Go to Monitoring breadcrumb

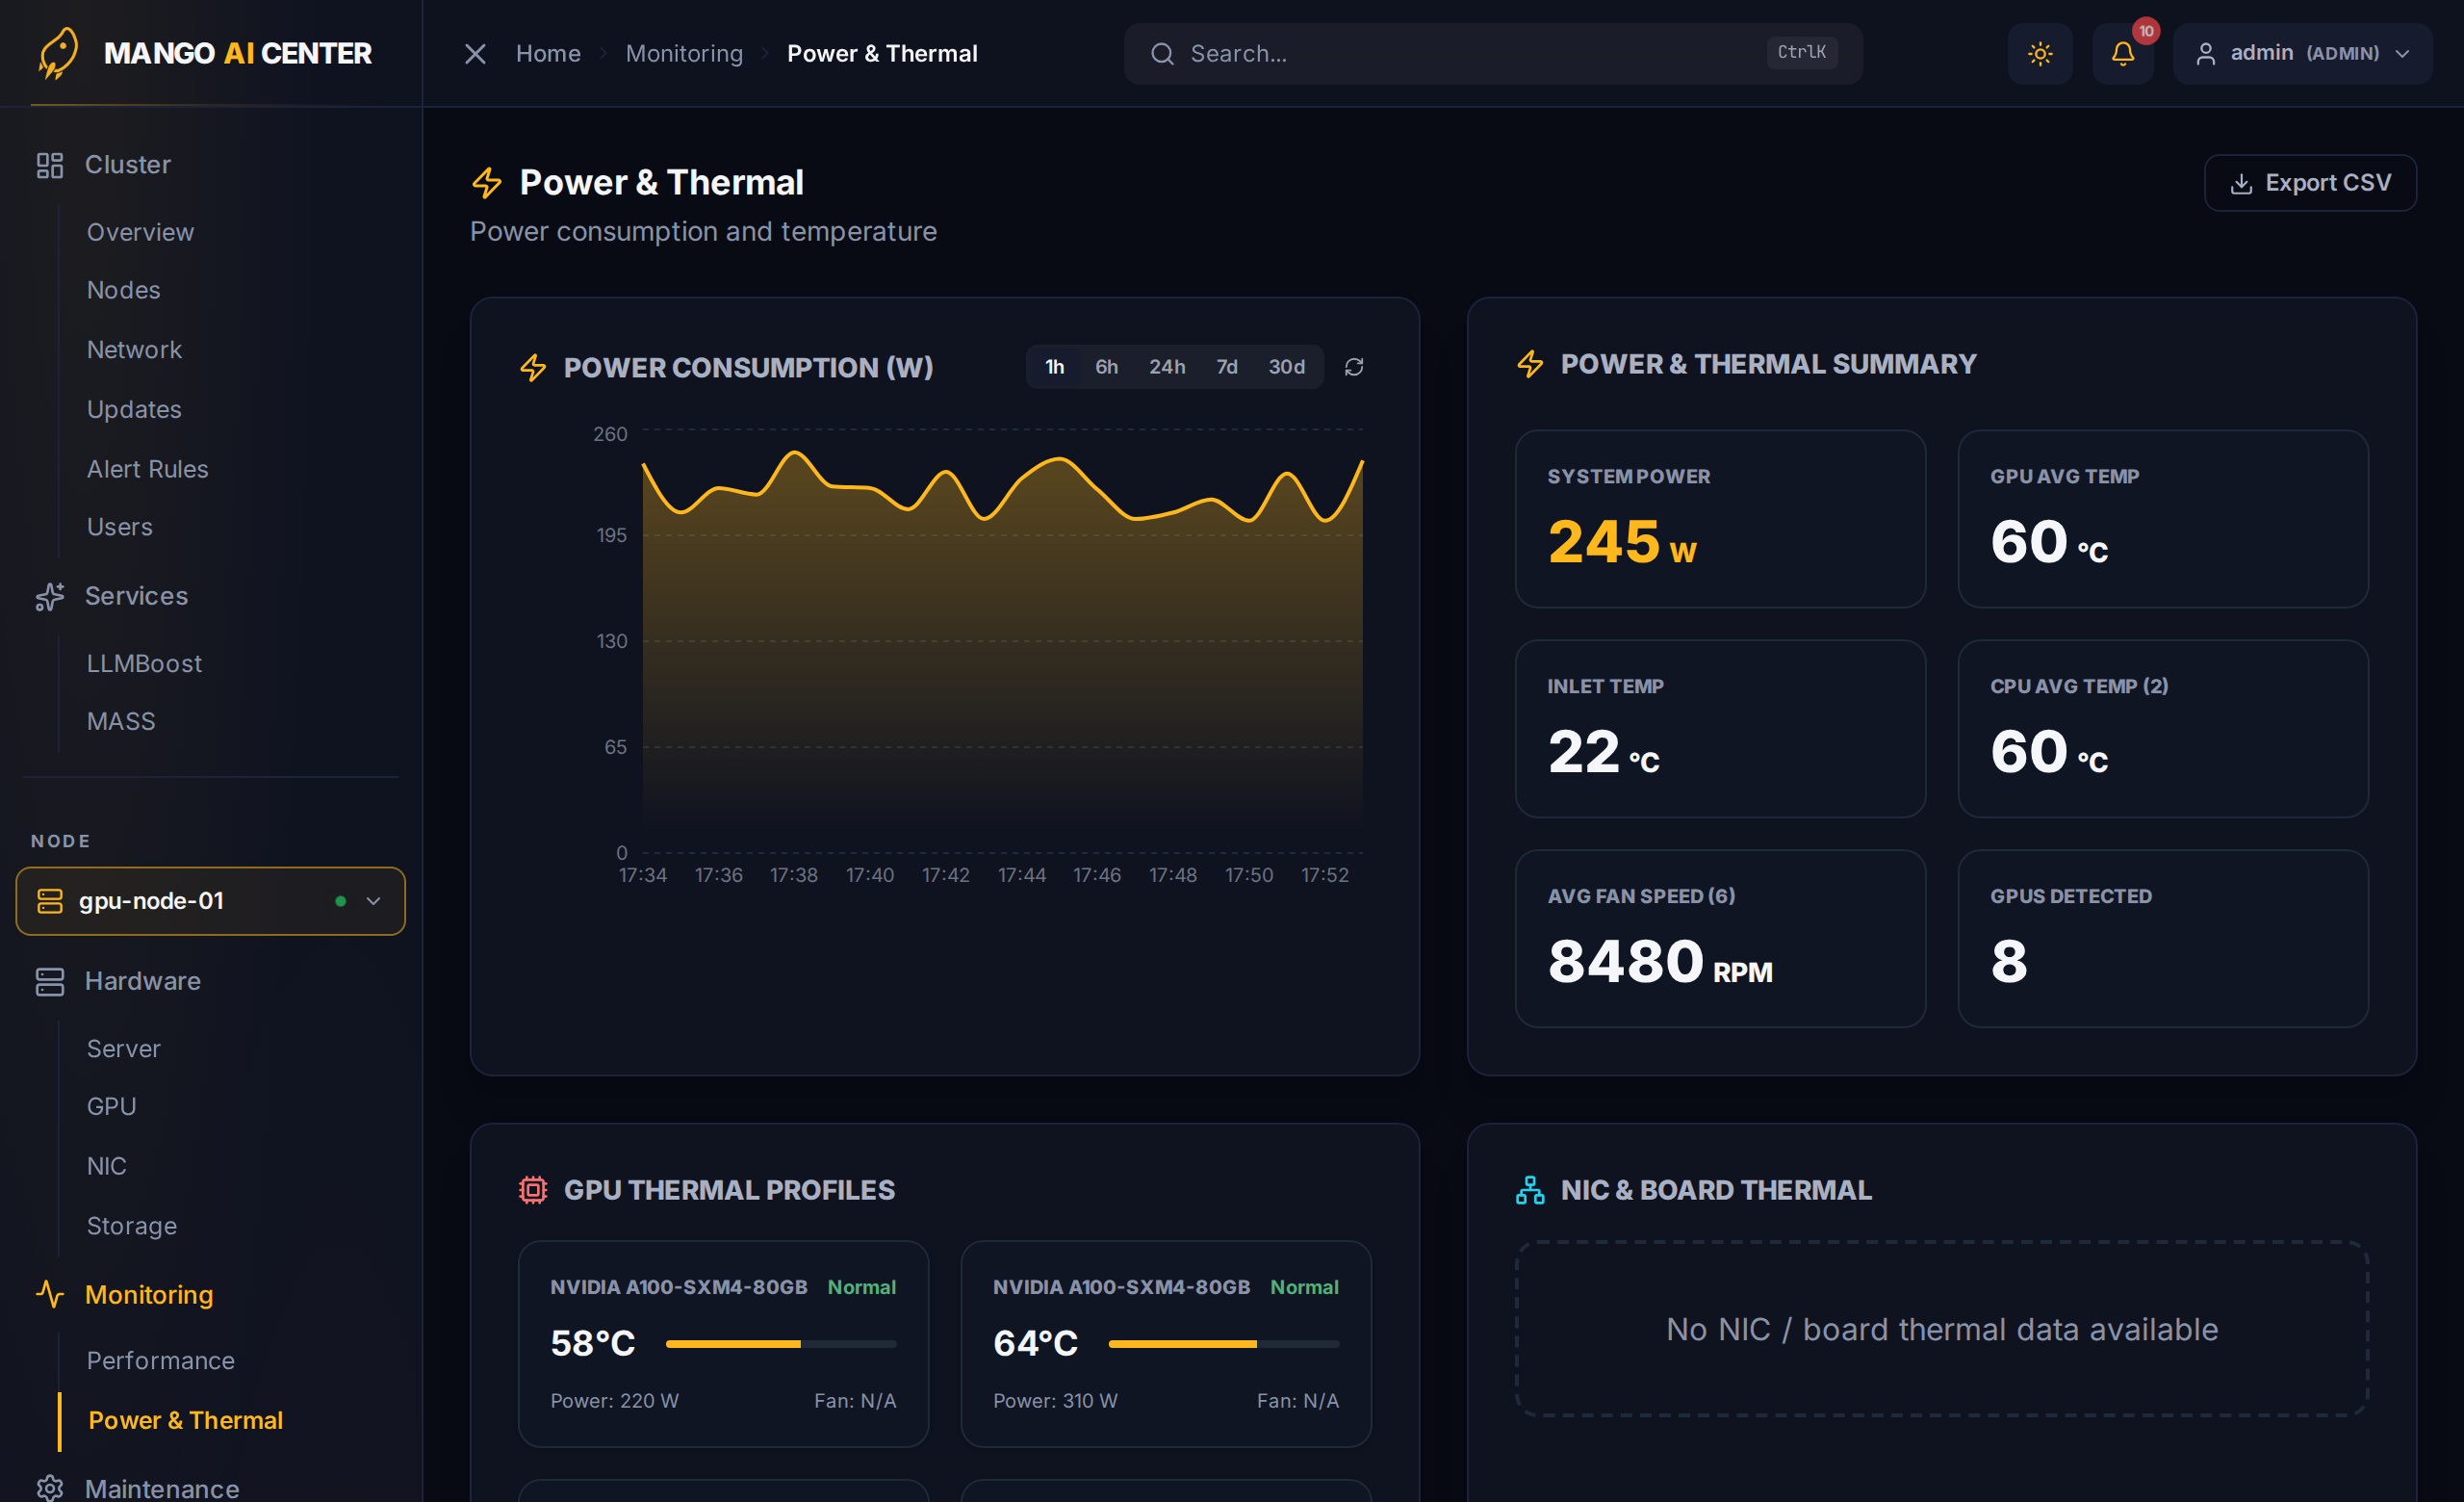tap(684, 54)
